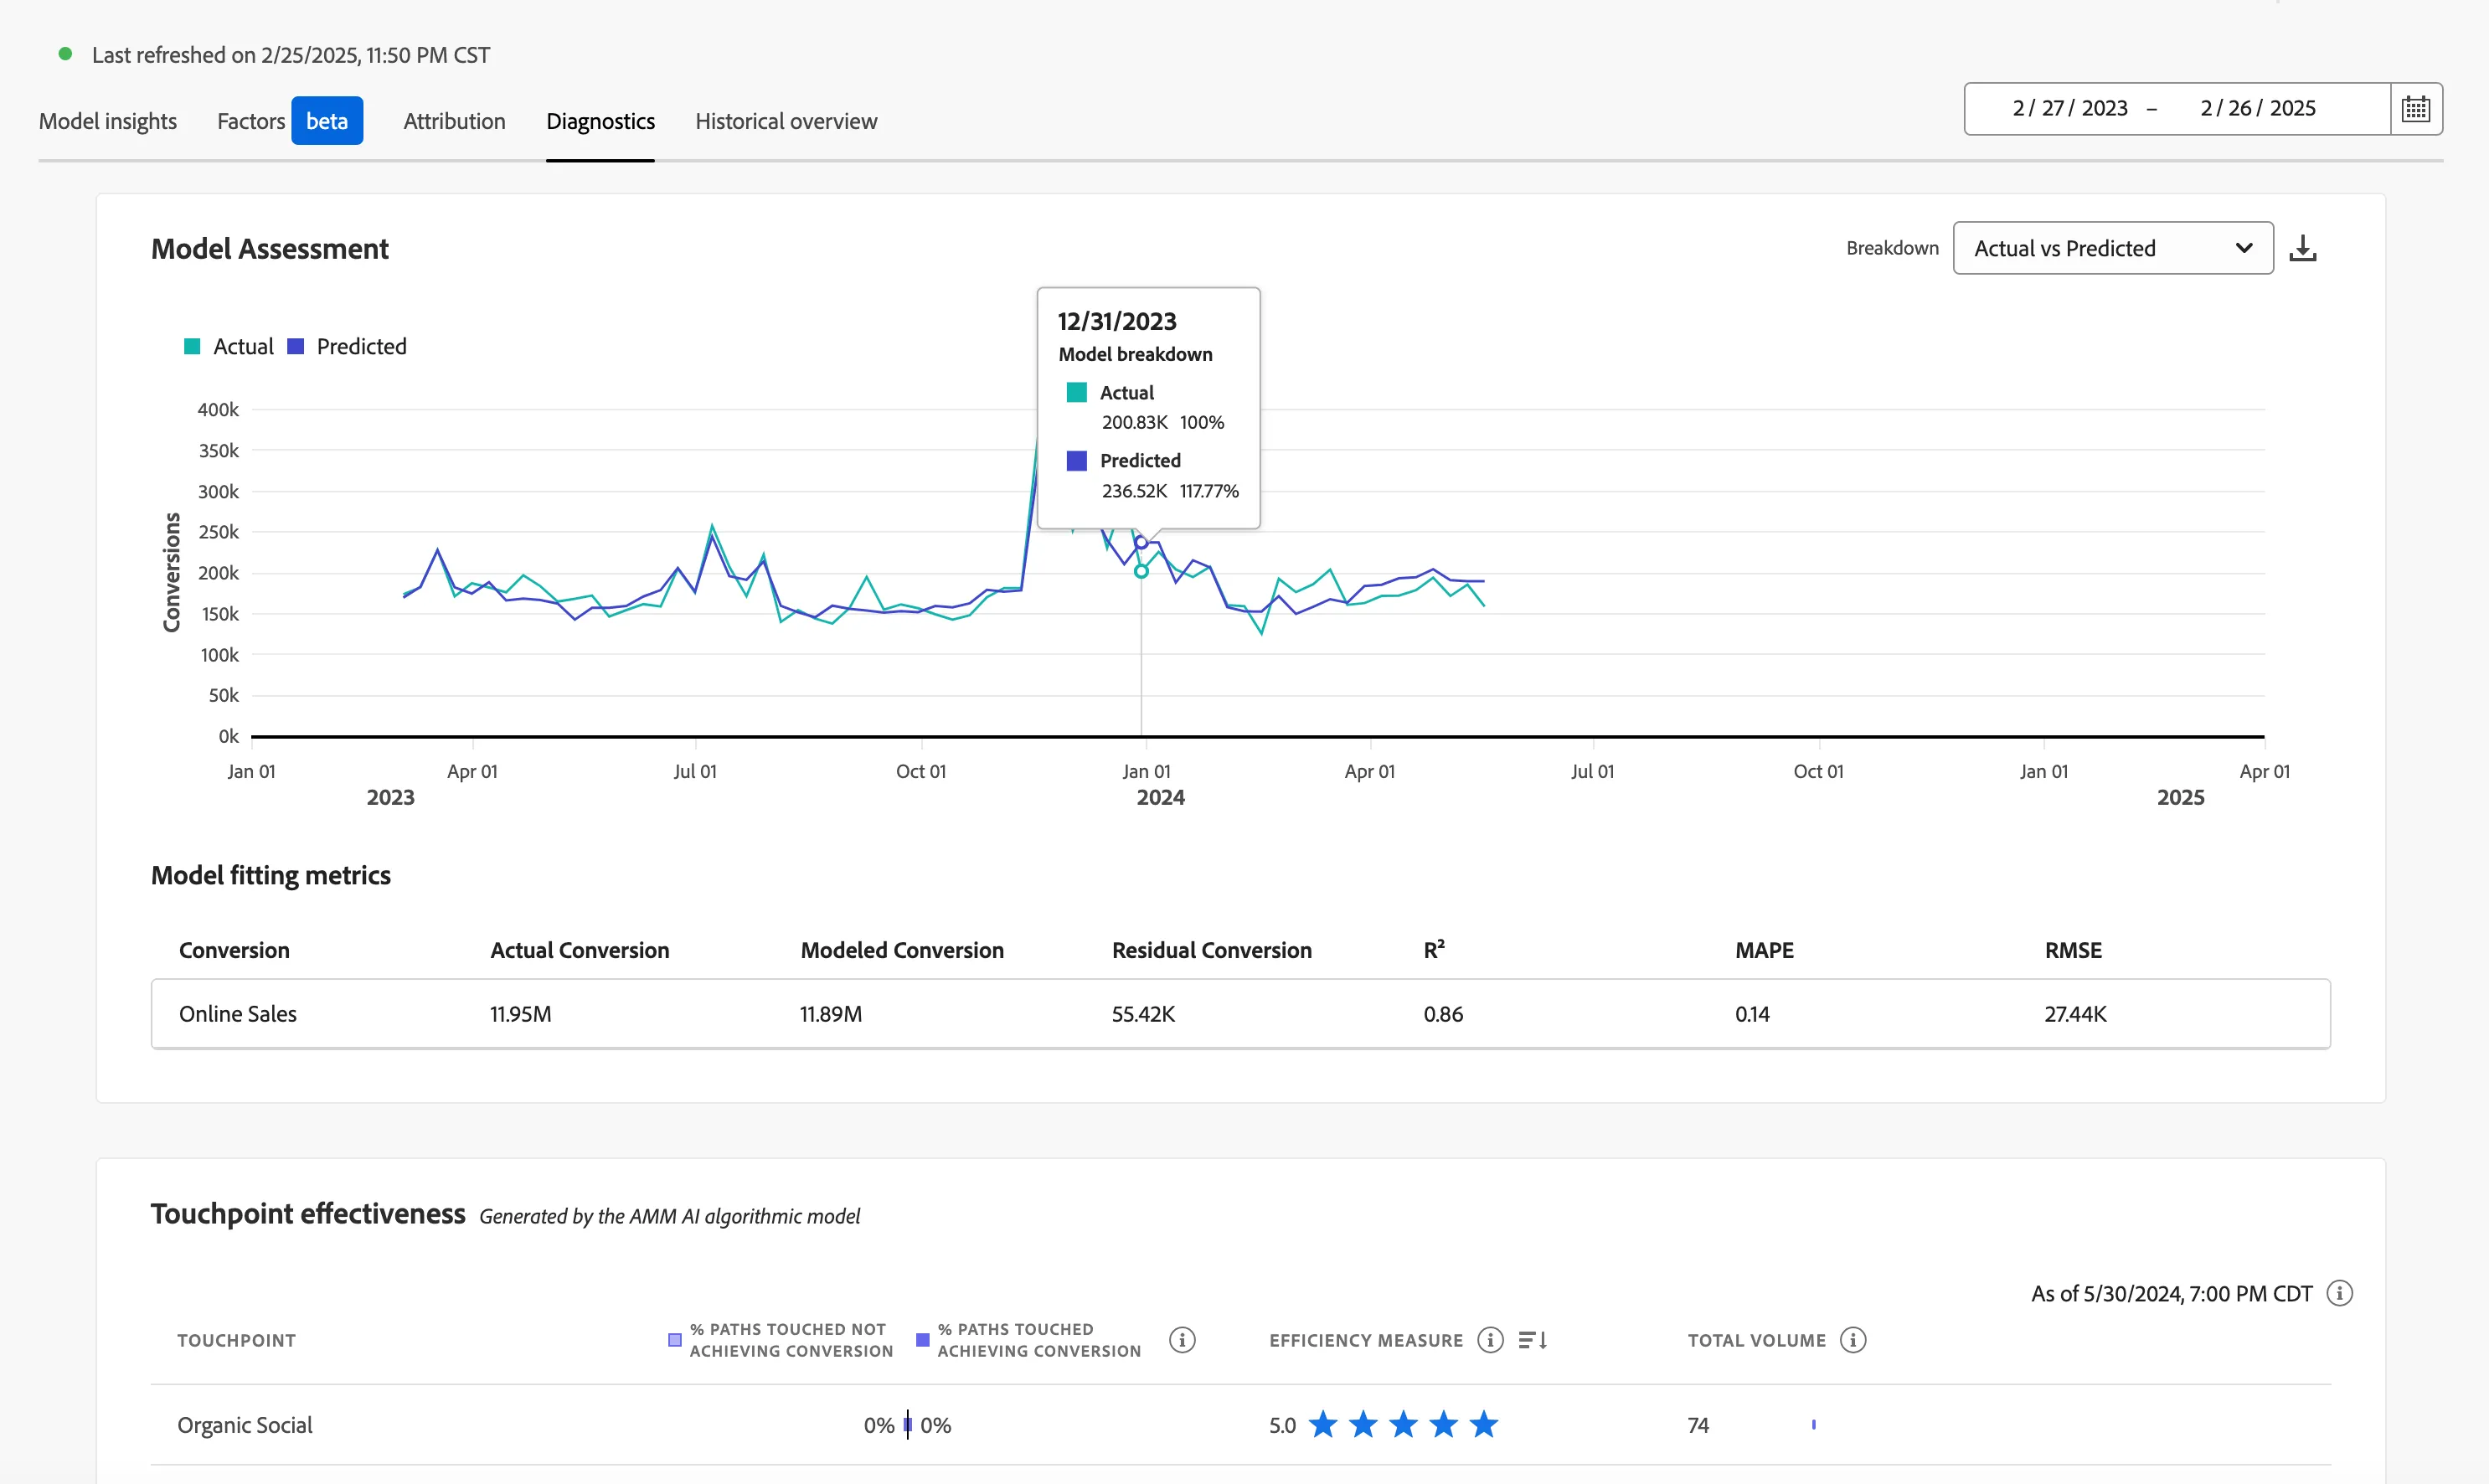The image size is (2489, 1484).
Task: Click the Actual Conversion value 11.95M
Action: [520, 1014]
